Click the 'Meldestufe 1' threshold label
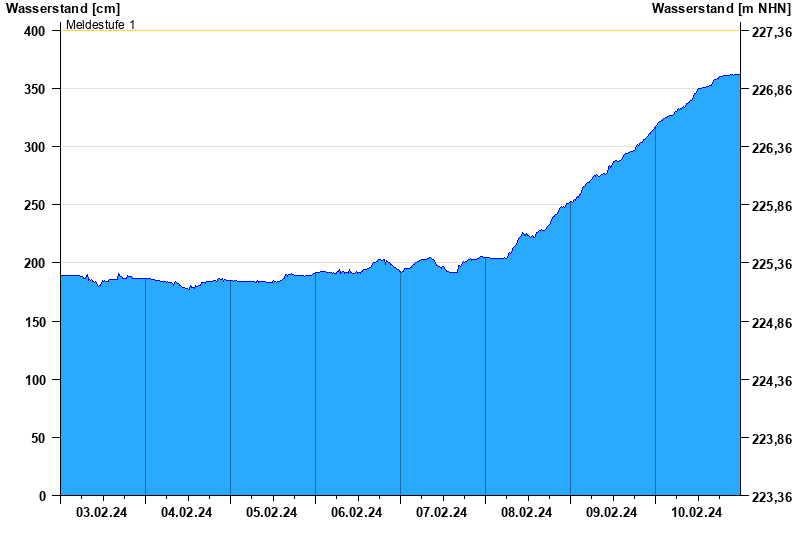This screenshot has height=550, width=800. [100, 24]
